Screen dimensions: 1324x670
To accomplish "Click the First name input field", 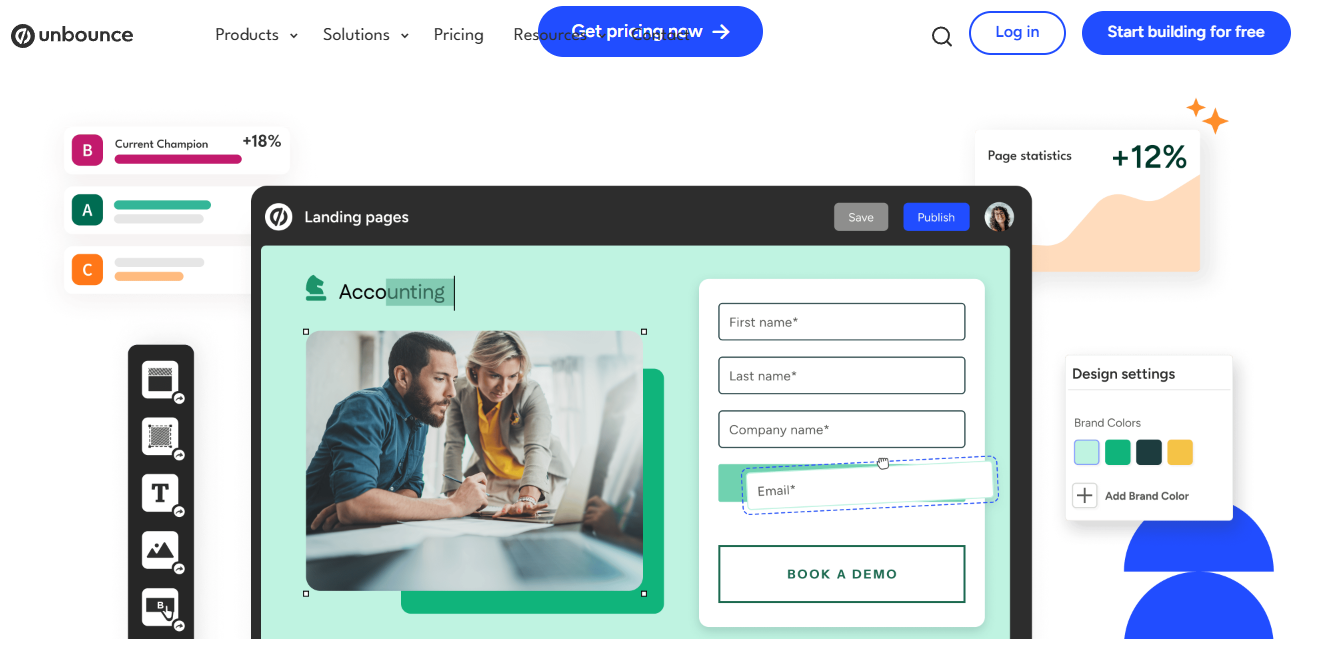I will [842, 322].
